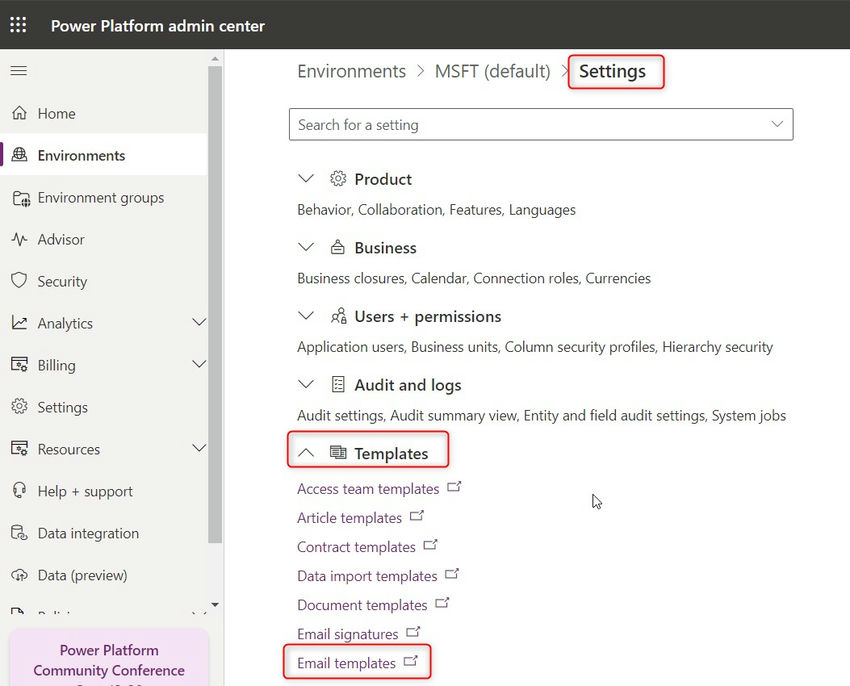Select Settings in the left navigation

pos(62,407)
